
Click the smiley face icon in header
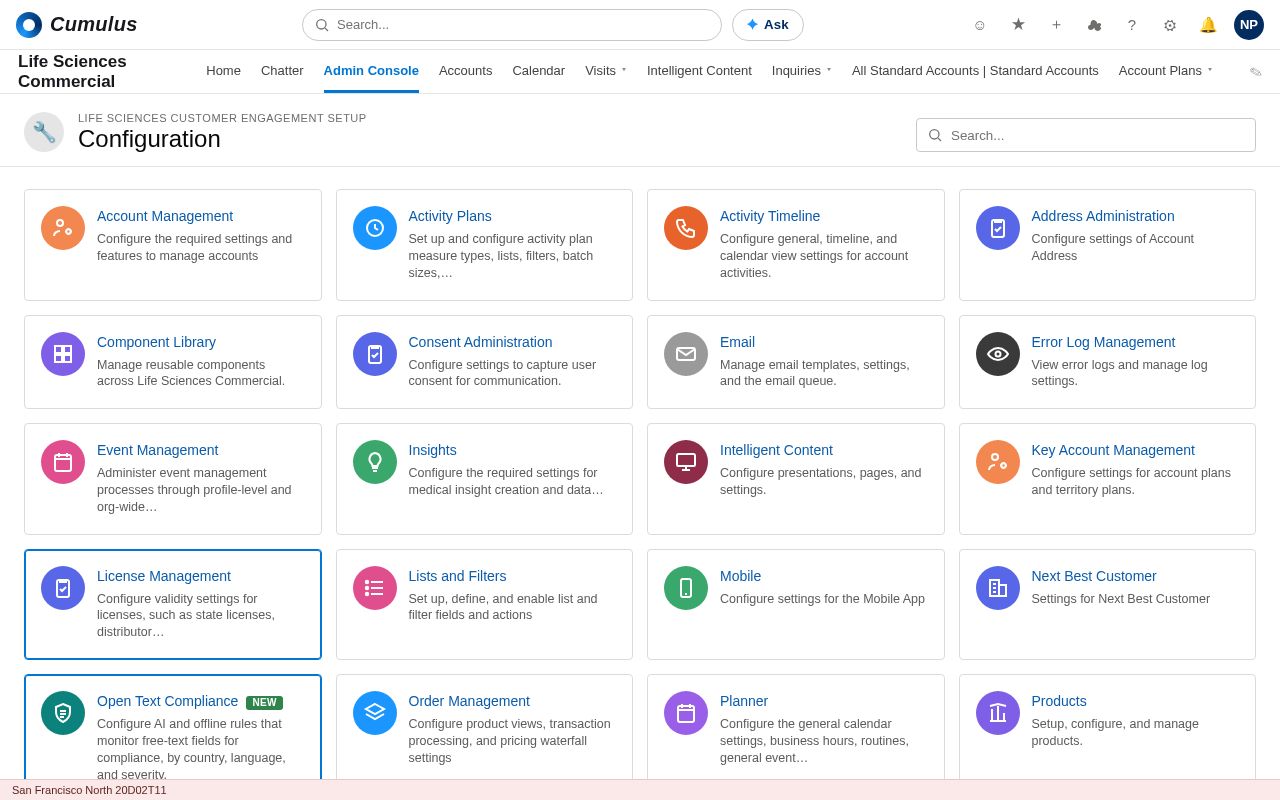pos(980,25)
